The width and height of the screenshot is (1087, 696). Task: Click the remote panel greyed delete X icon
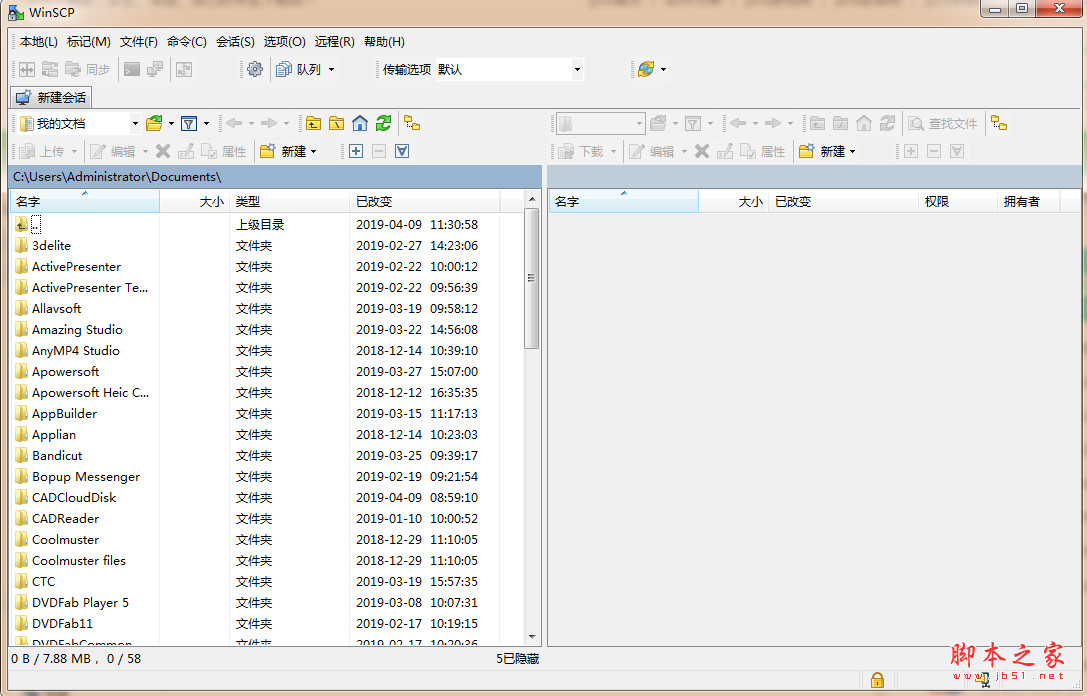702,151
